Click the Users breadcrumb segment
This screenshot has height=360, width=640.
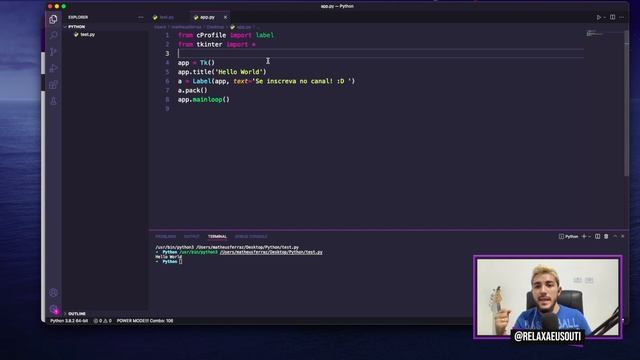click(x=160, y=27)
